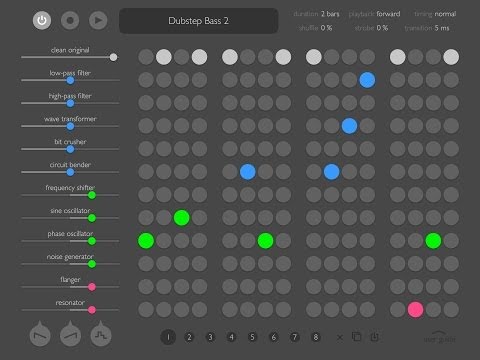Click the flanger slider handle
480x360 pixels.
pos(92,287)
